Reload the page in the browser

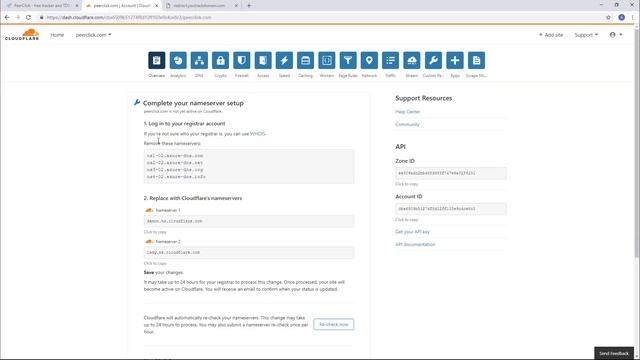point(28,17)
